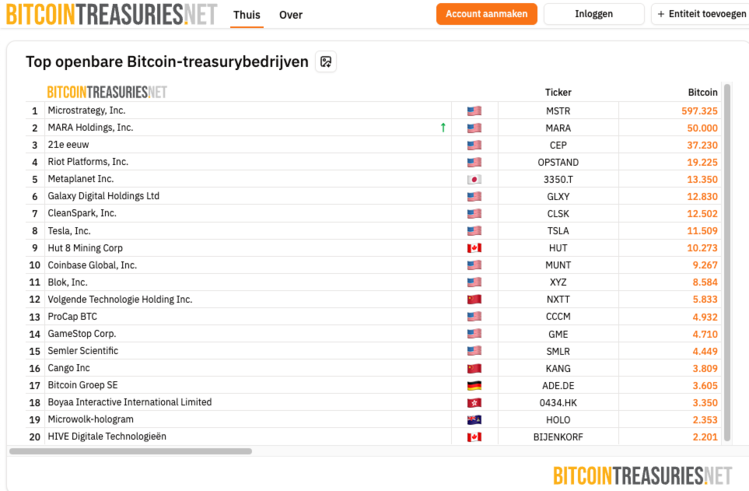Click the US flag in Riot Platforms row
This screenshot has height=491, width=749.
(x=474, y=162)
